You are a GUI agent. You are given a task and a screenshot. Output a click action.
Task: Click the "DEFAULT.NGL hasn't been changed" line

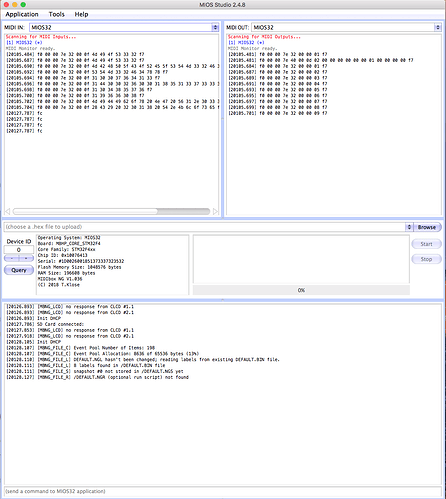(143, 359)
